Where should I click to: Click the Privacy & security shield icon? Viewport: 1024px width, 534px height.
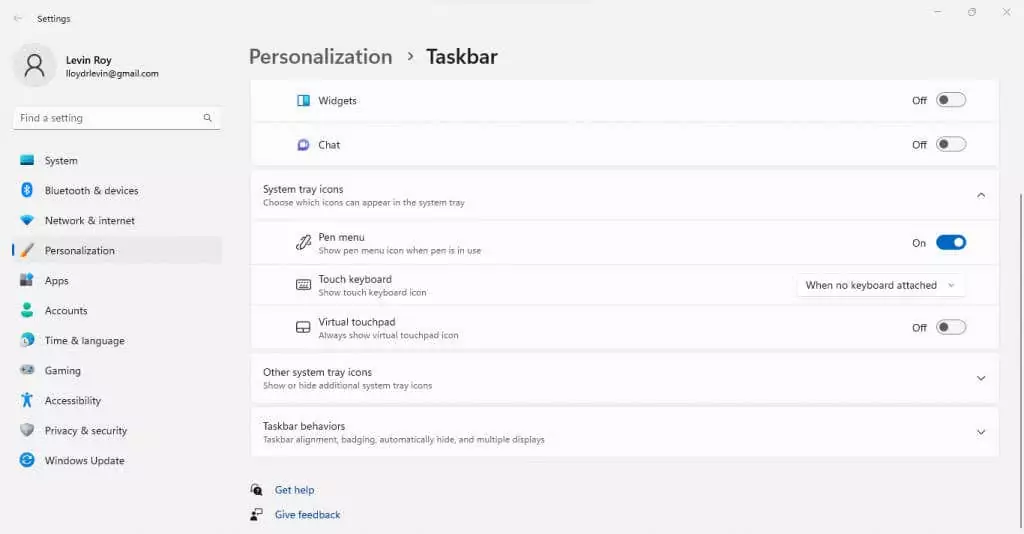point(27,430)
